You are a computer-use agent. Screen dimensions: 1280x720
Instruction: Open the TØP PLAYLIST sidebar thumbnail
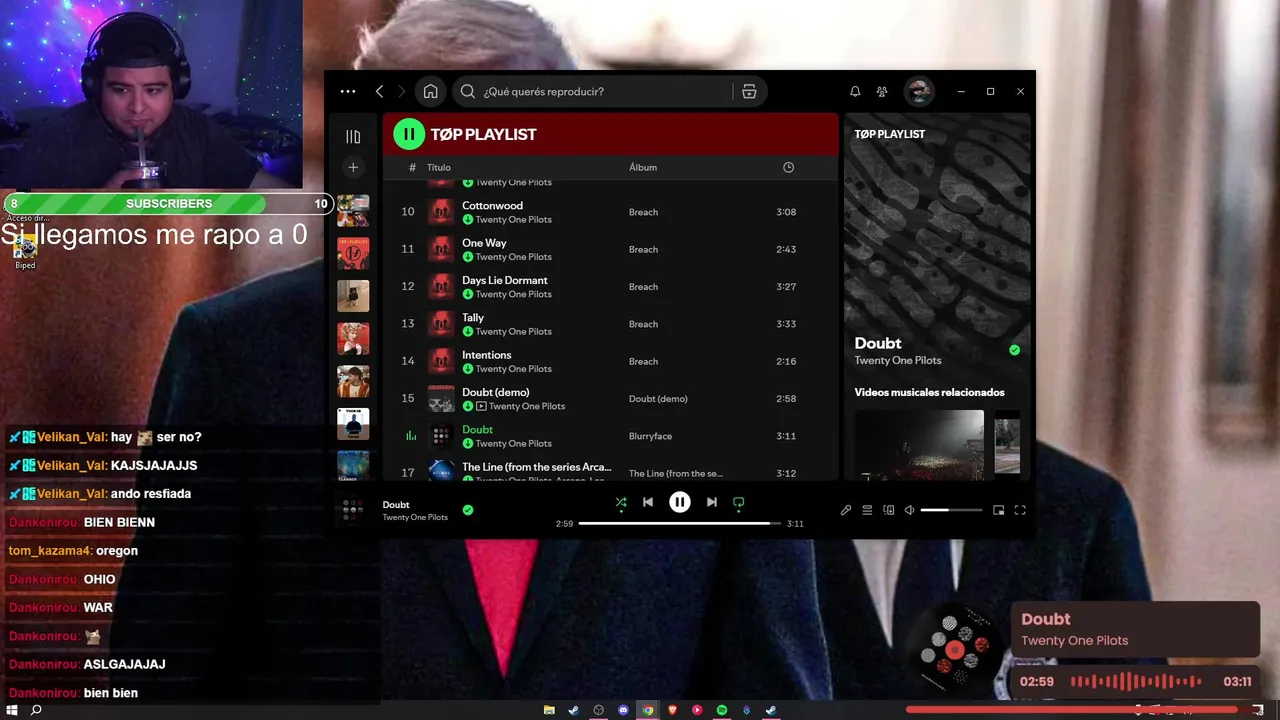[353, 253]
